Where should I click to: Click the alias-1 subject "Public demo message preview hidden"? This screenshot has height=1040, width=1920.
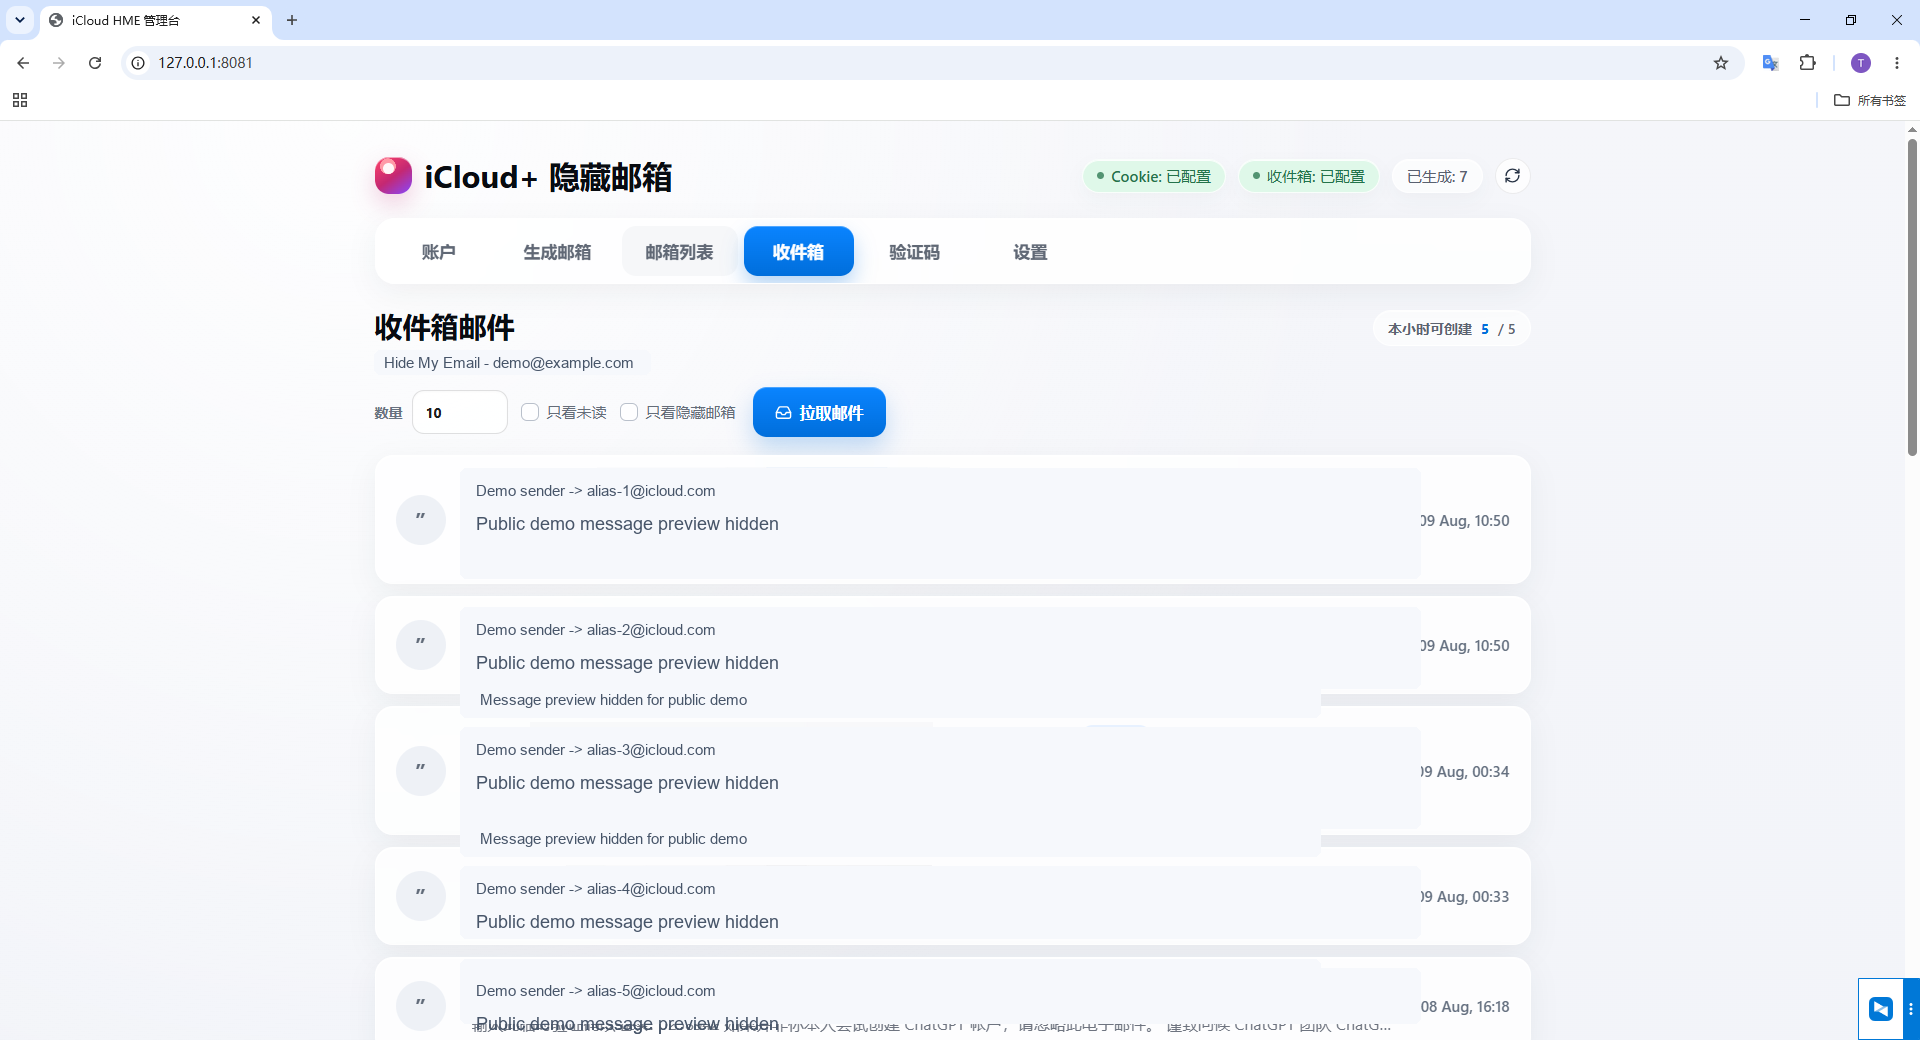click(x=627, y=524)
